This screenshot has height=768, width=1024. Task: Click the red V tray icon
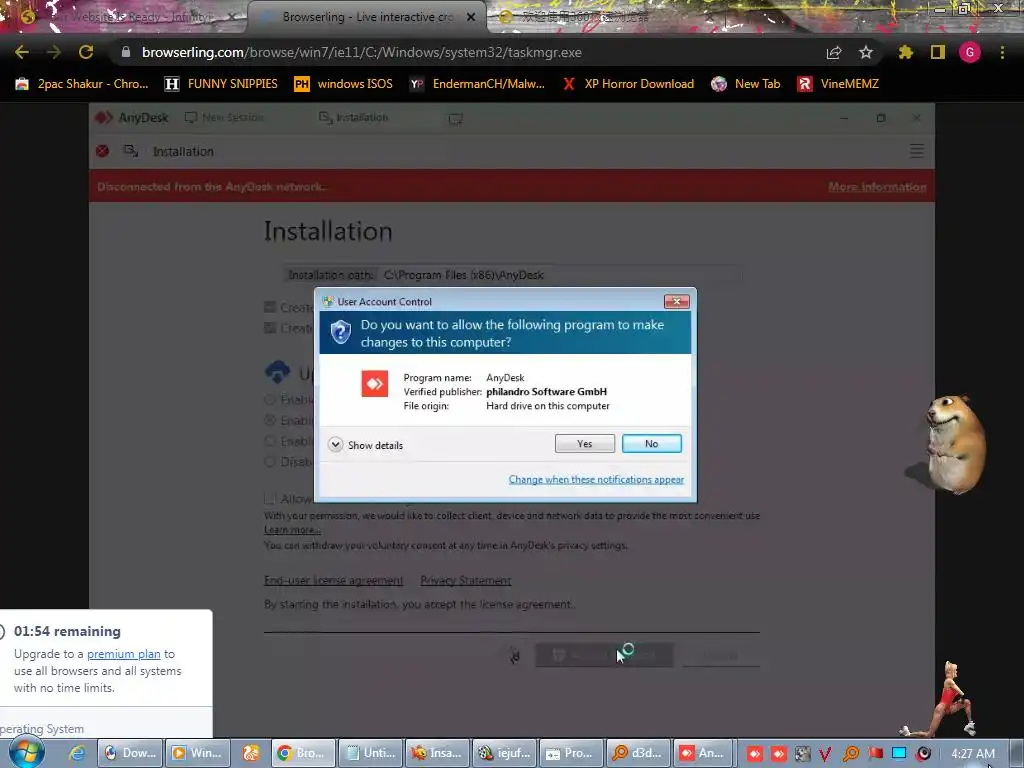(x=825, y=754)
